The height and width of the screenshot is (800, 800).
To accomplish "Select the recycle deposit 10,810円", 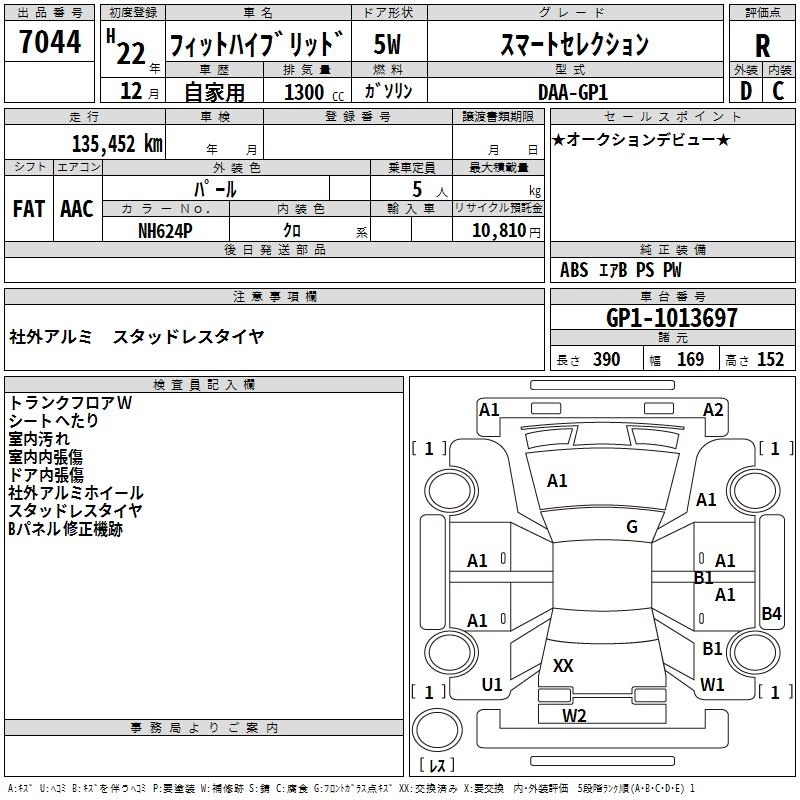I will 506,231.
